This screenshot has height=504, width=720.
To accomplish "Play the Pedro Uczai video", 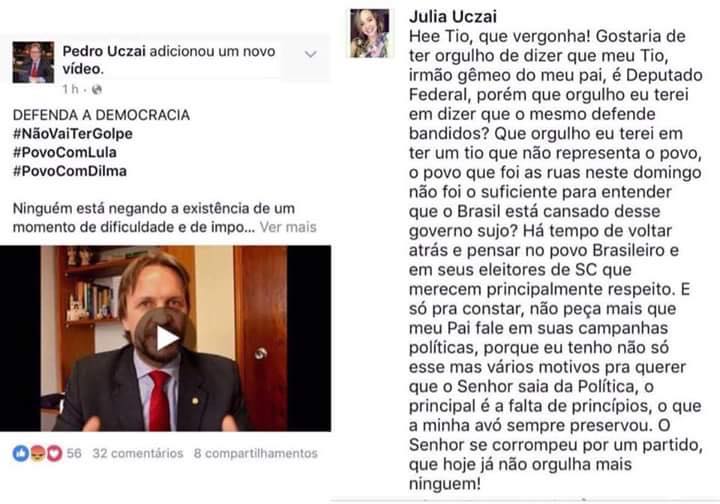I will coord(164,338).
